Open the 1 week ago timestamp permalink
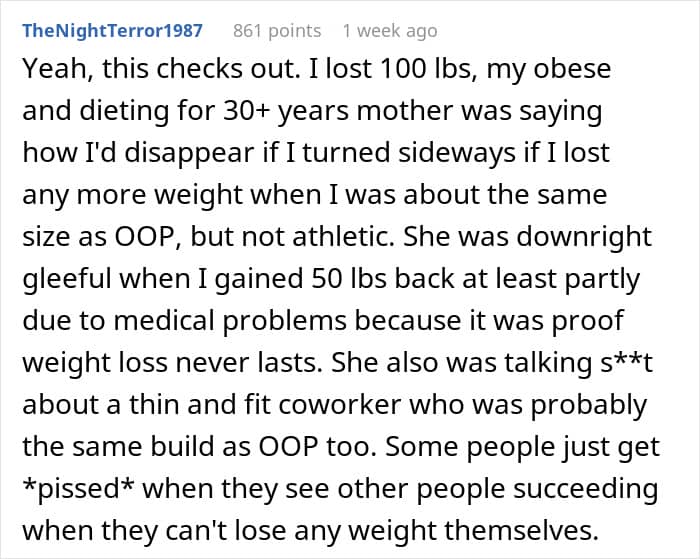Viewport: 700px width, 559px height. click(x=390, y=30)
